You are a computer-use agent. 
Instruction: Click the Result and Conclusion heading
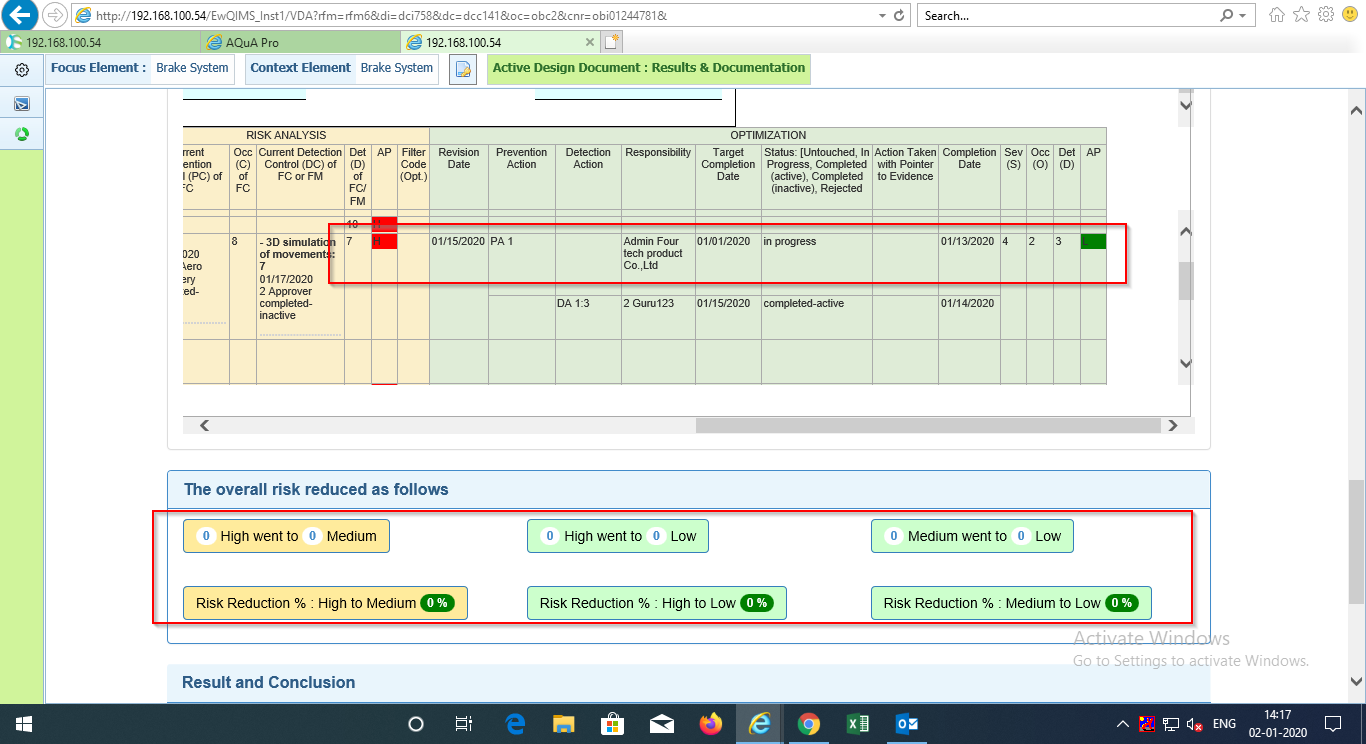268,682
